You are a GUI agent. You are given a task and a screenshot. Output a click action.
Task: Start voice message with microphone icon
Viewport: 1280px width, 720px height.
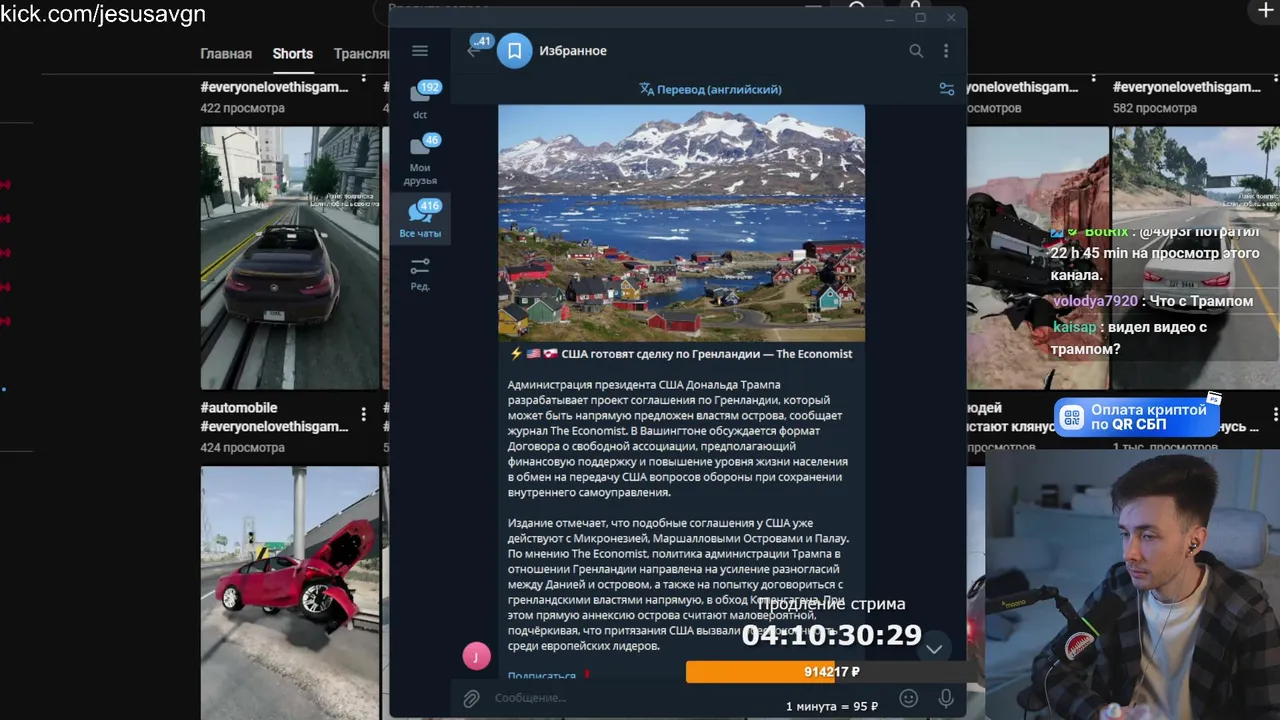945,698
